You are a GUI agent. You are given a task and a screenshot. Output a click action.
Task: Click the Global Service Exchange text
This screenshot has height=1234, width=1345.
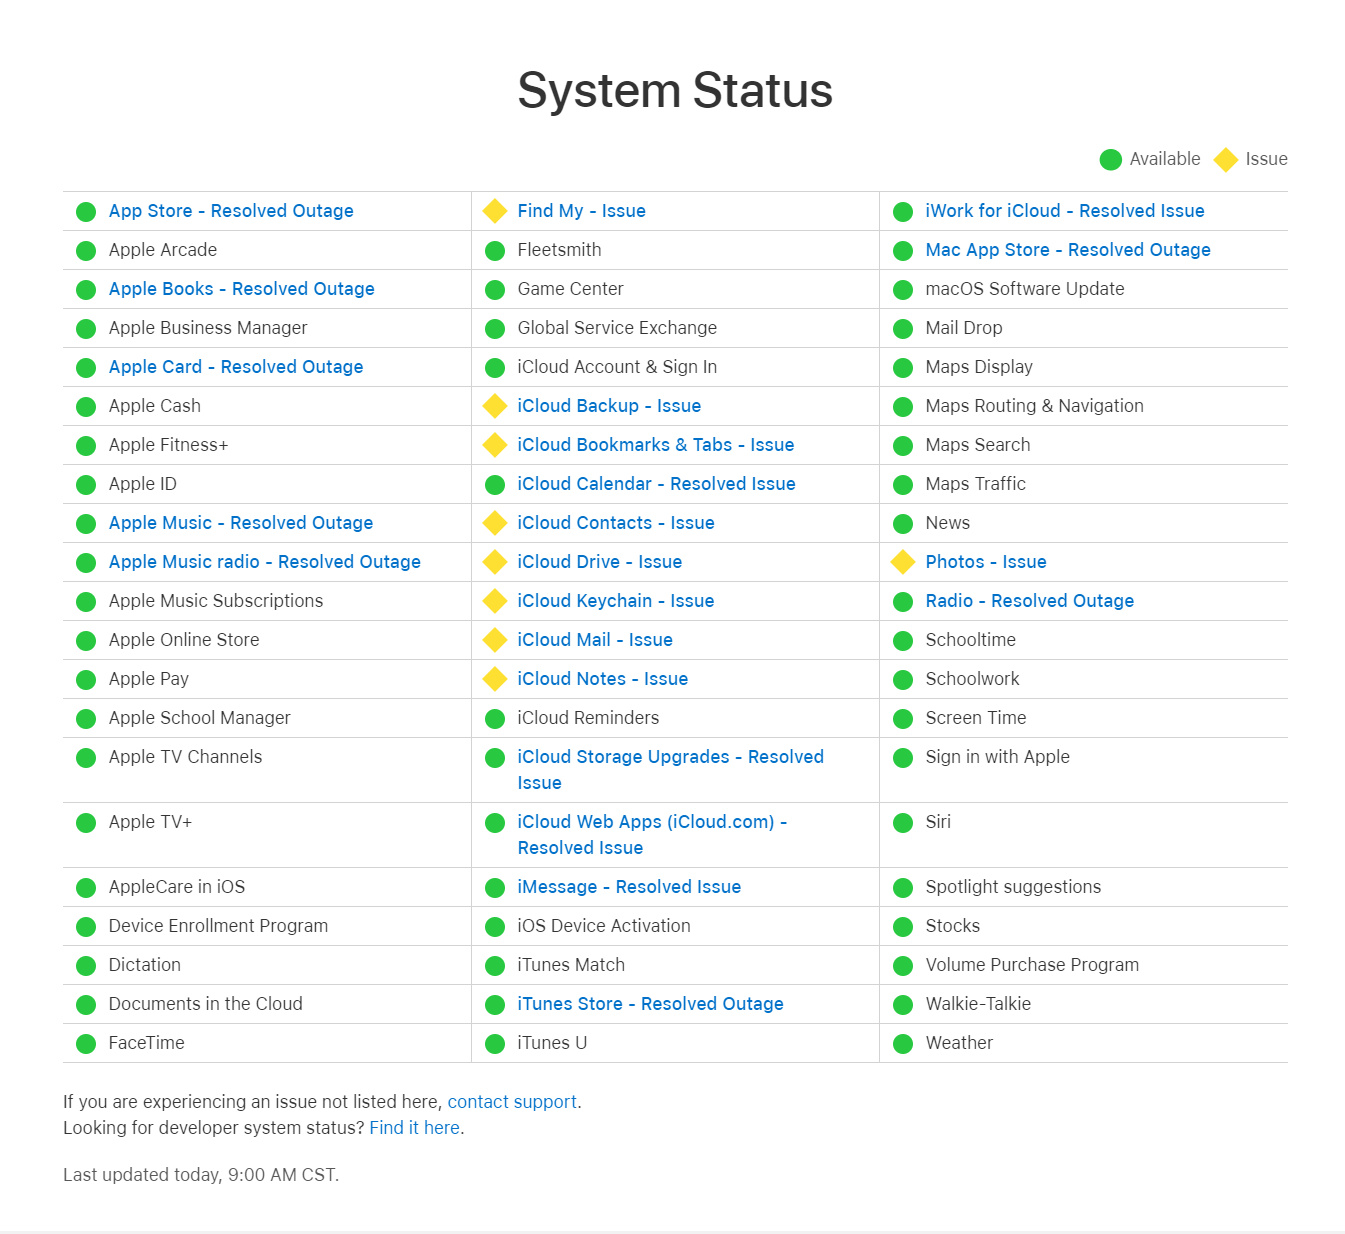[x=617, y=328]
